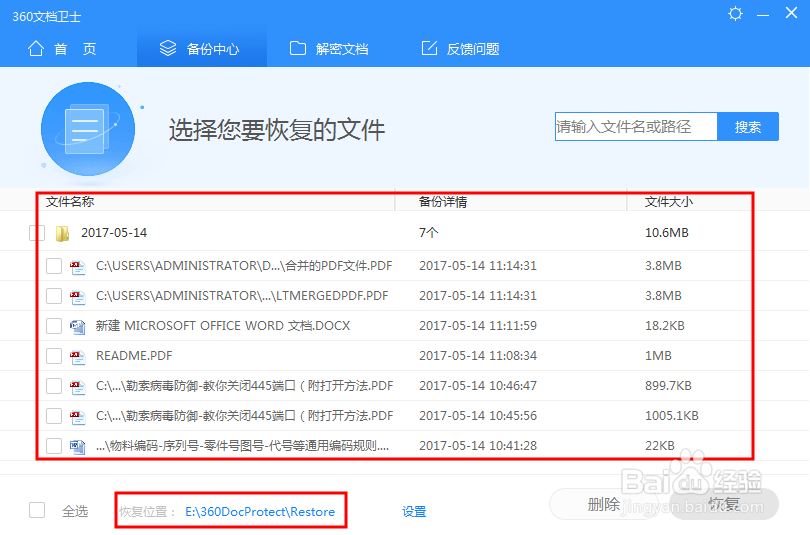Click timestamp 2017-05-14 11:08:34
The image size is (810, 535).
pos(478,356)
